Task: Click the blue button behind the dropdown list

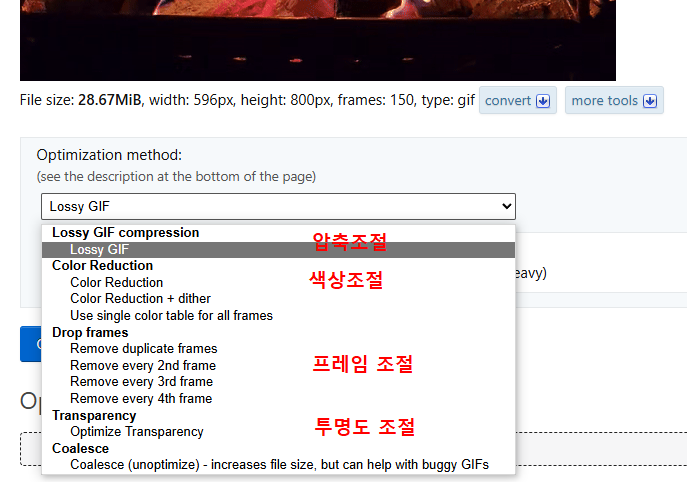Action: coord(31,344)
